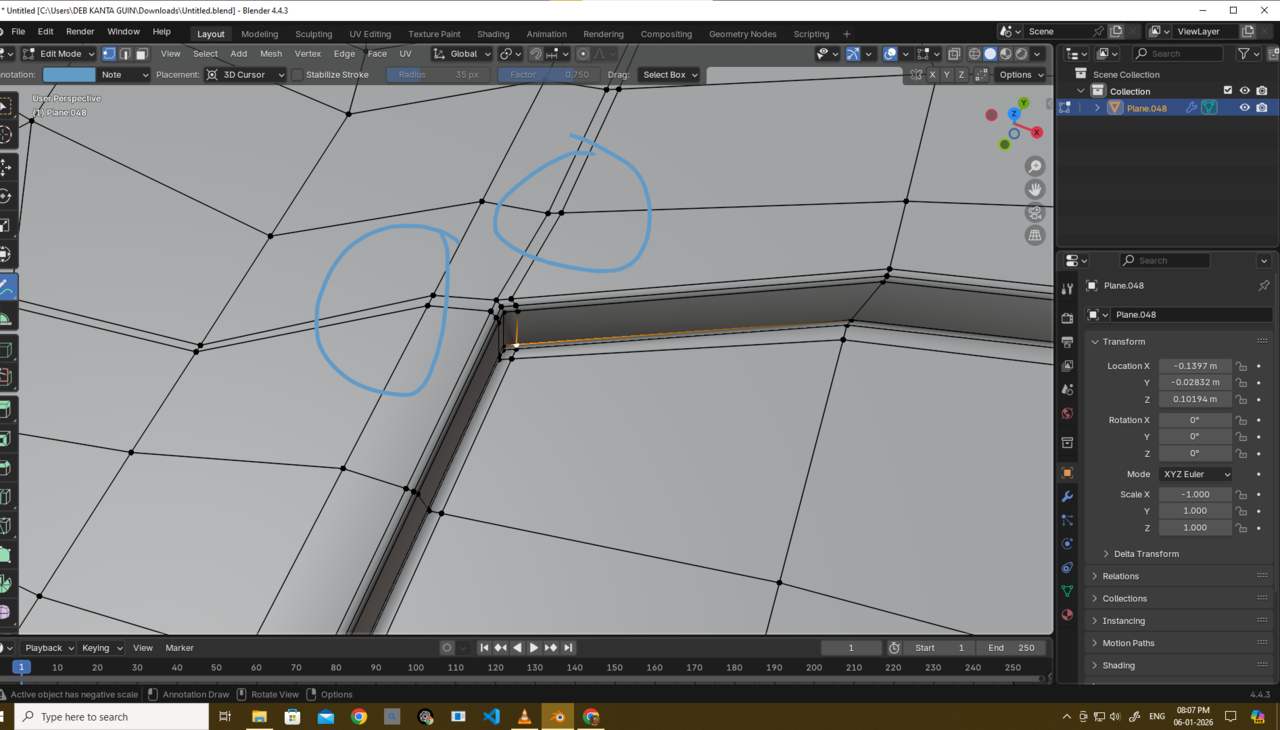
Task: Select the Move tool in toolbar
Action: pyautogui.click(x=6, y=167)
